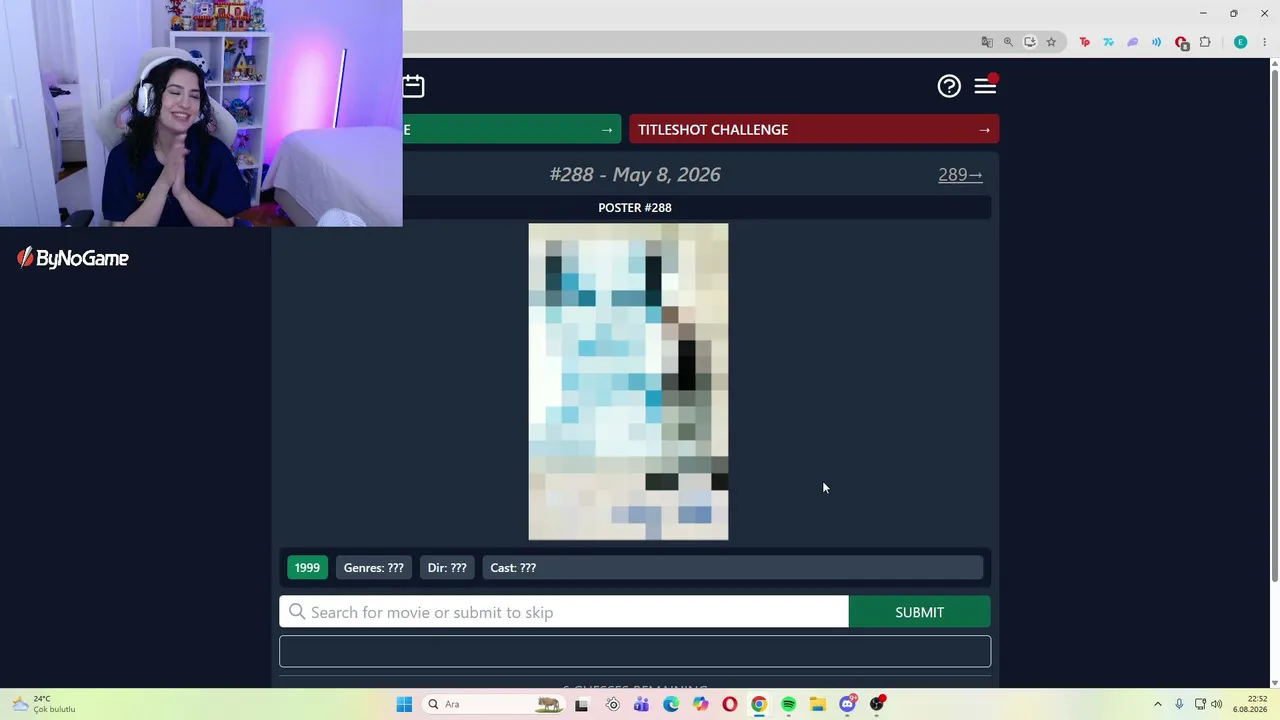Open File Explorer from taskbar
This screenshot has width=1280, height=720.
point(818,704)
